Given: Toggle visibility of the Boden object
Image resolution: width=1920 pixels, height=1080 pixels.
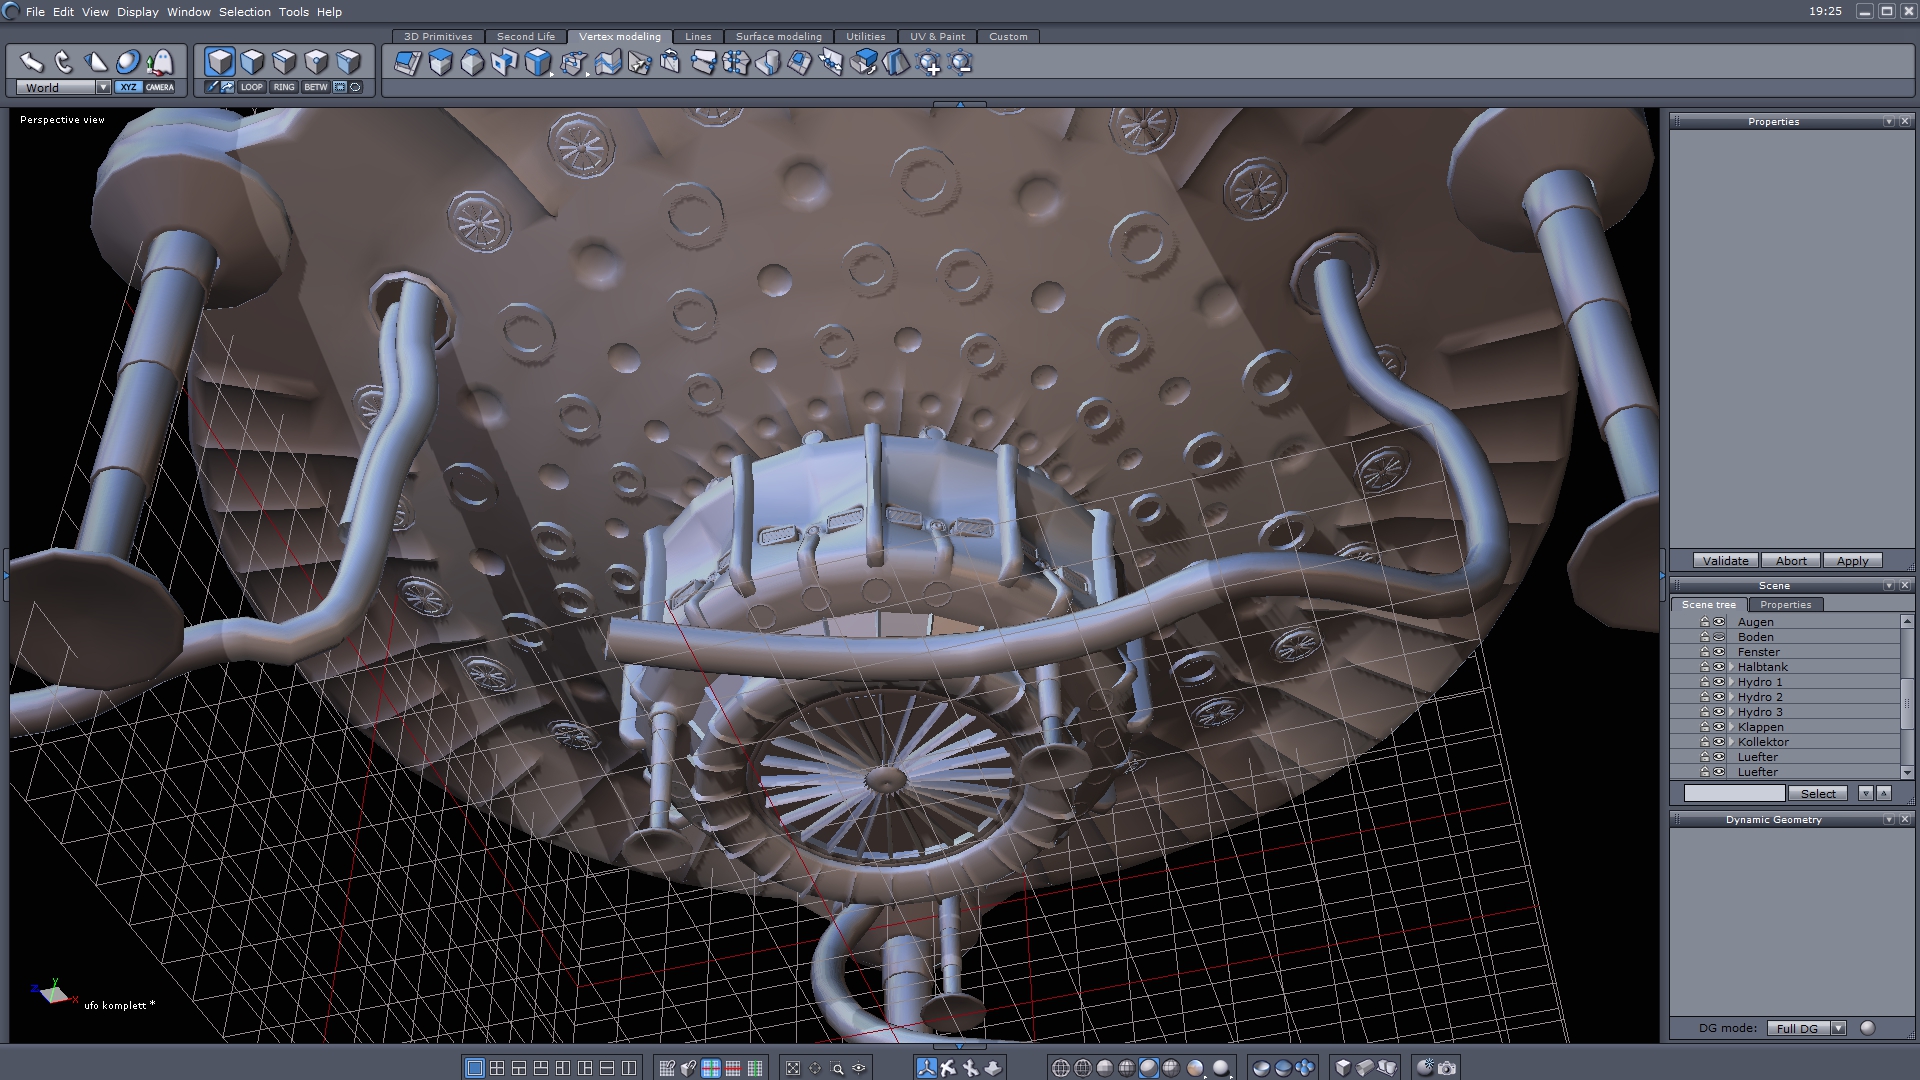Looking at the screenshot, I should pyautogui.click(x=1719, y=637).
